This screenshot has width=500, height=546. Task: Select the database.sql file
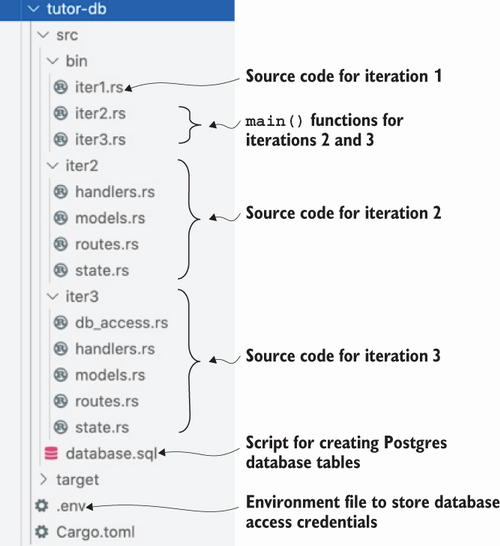(111, 453)
